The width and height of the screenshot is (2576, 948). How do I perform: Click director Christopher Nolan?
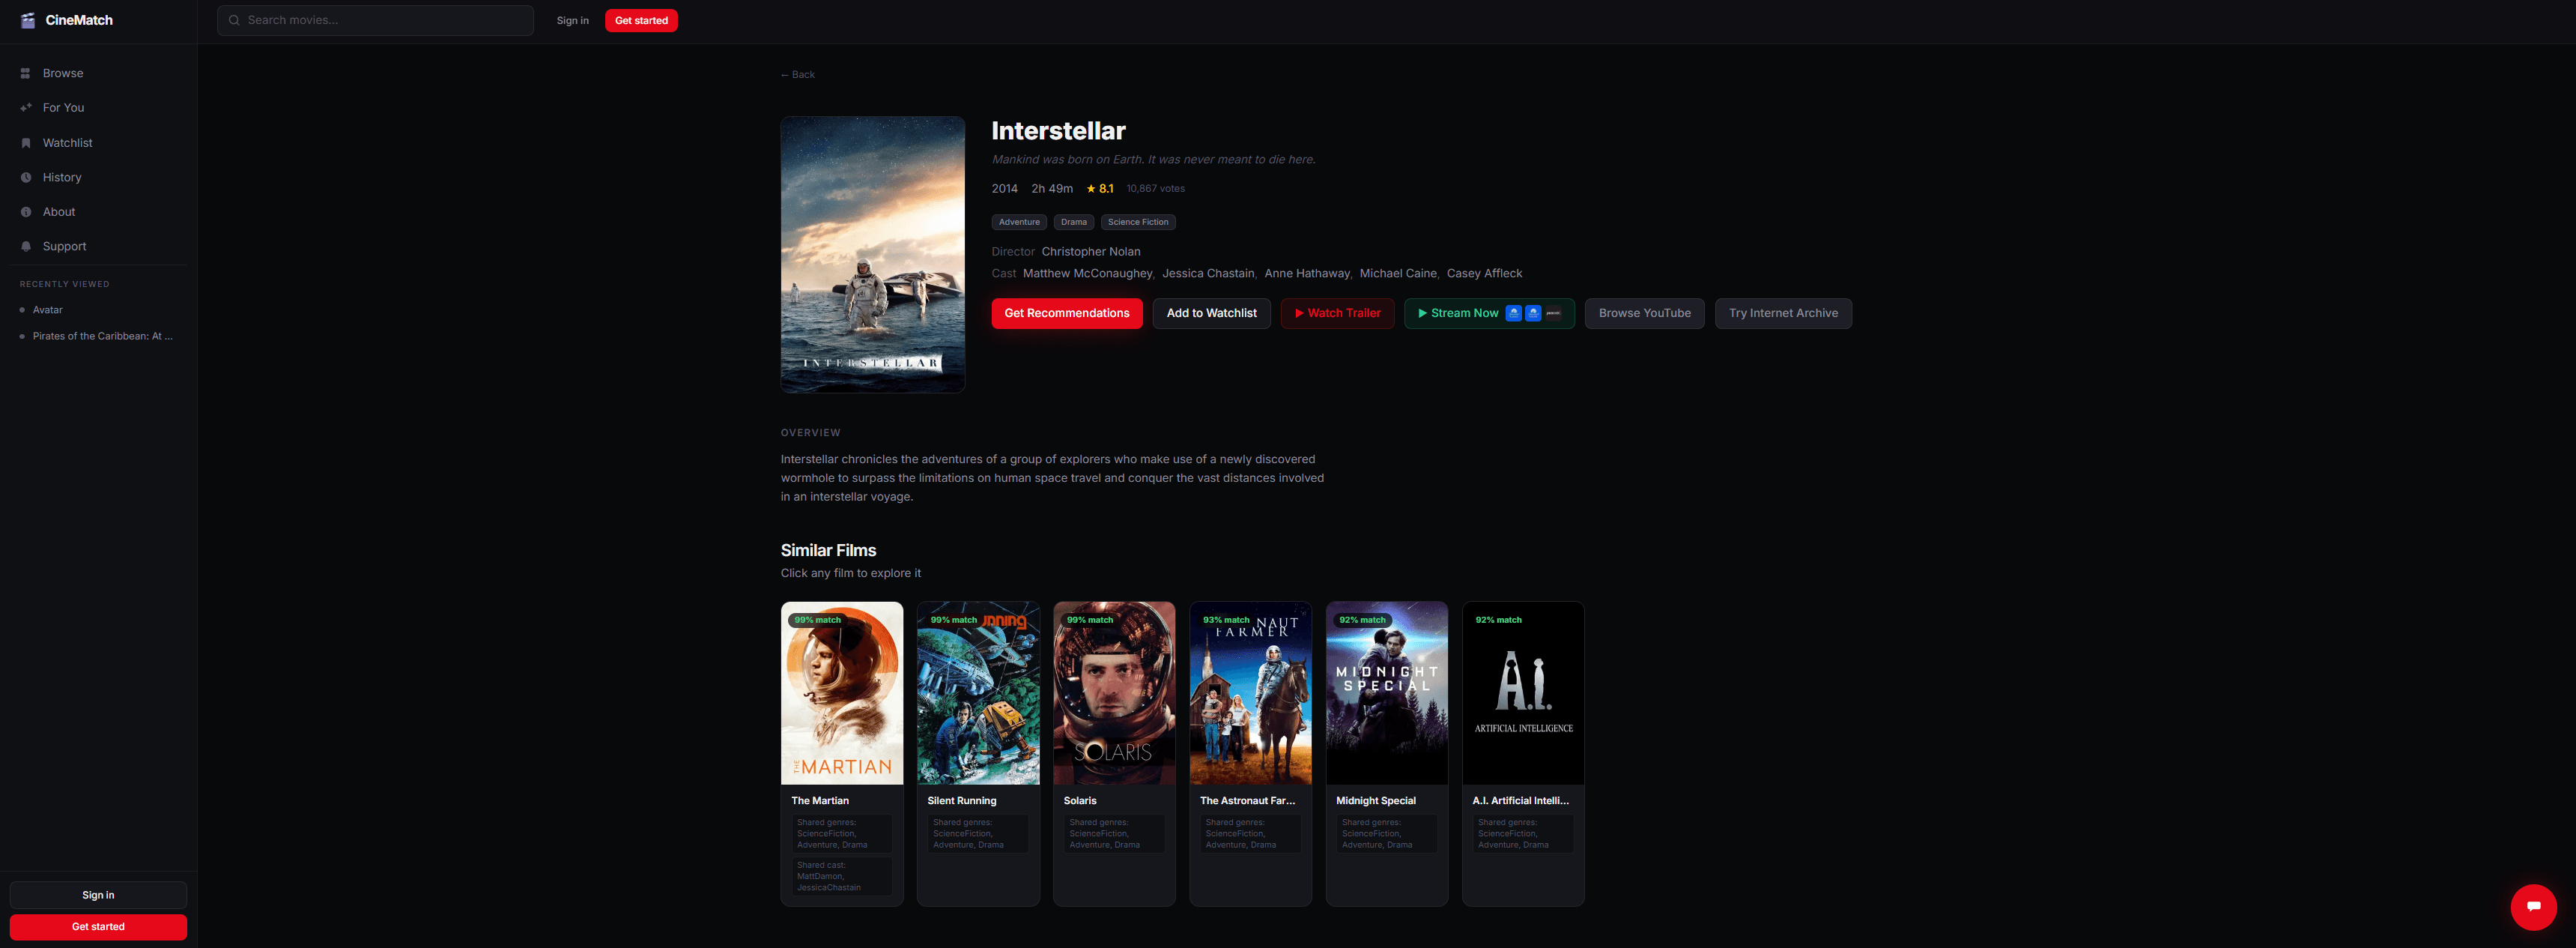pos(1091,252)
